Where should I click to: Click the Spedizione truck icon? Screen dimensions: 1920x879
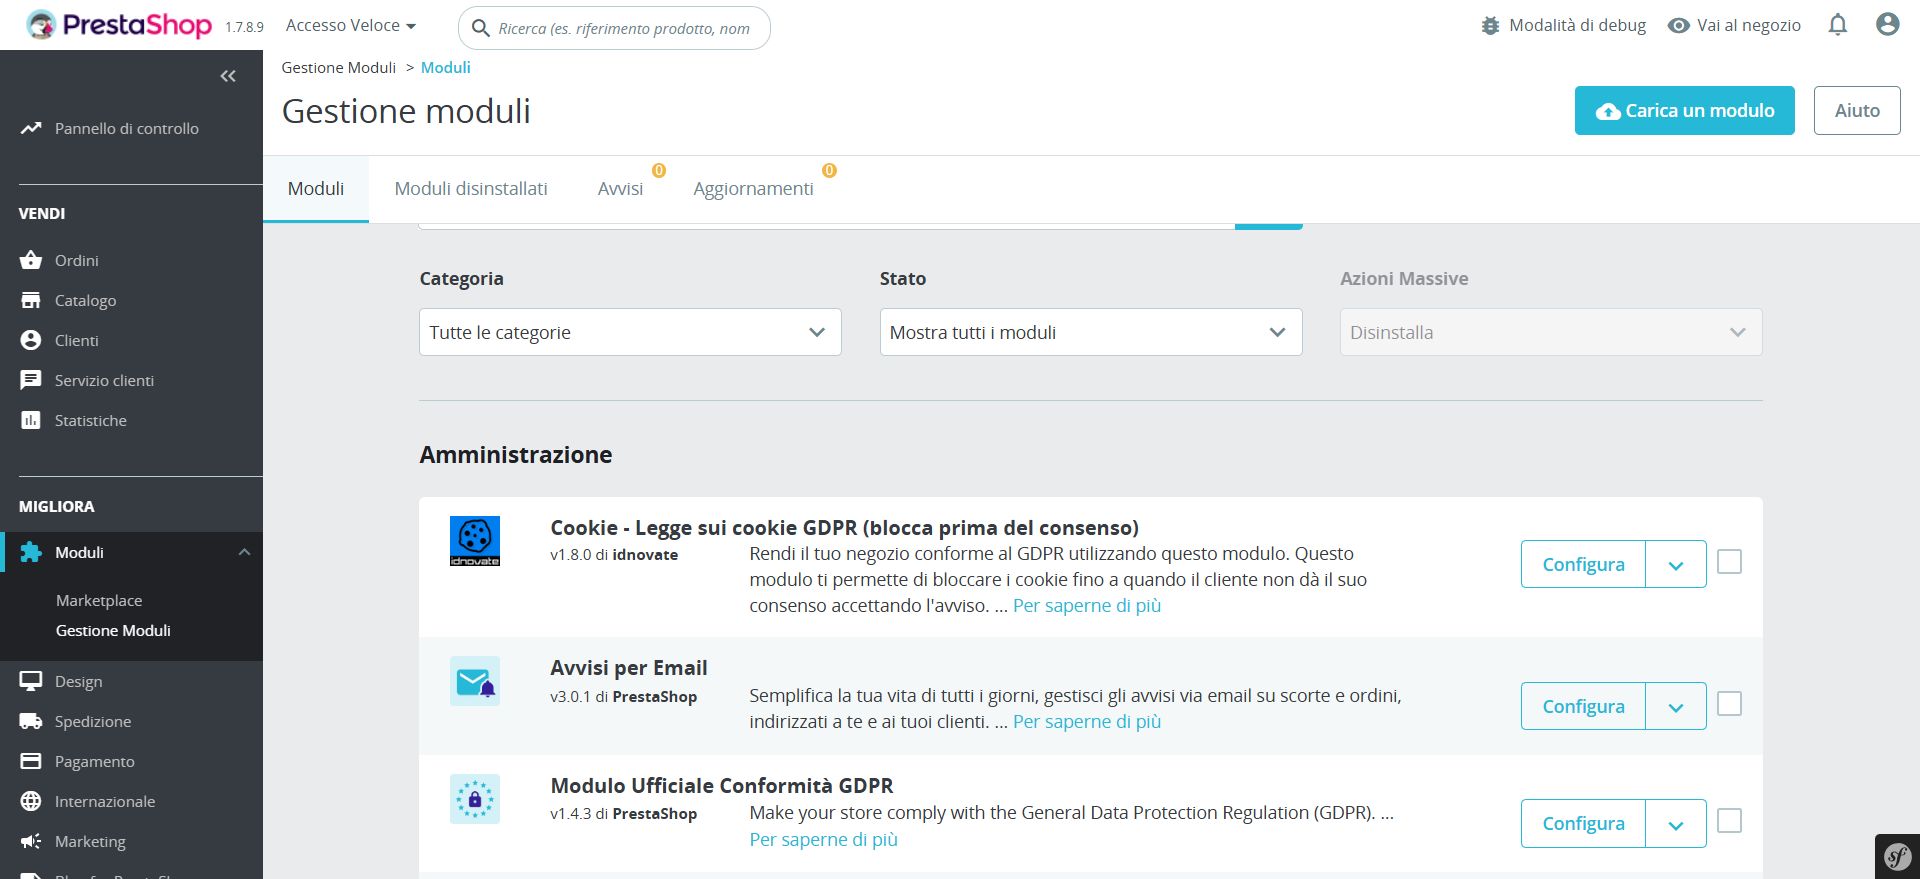point(31,721)
